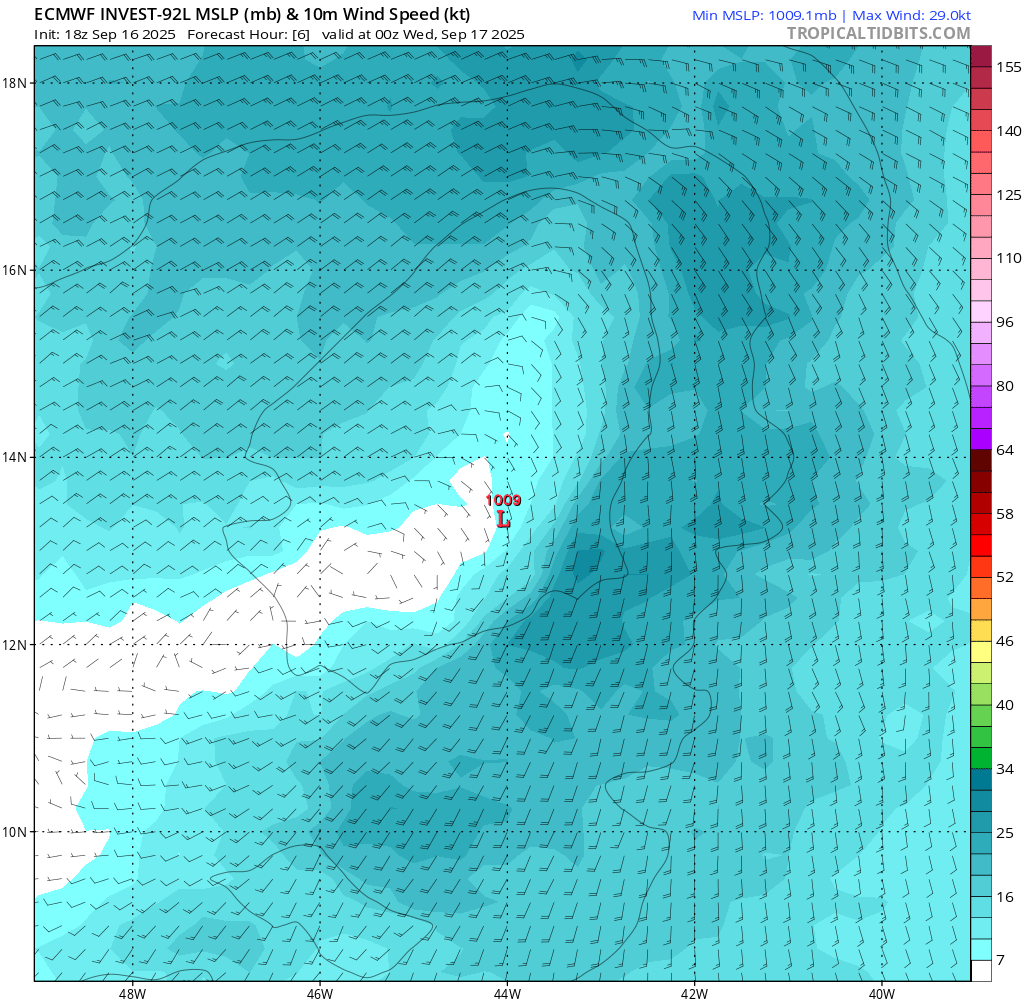Click the Init: 18z Sep 16 2025 text
Image resolution: width=1024 pixels, height=1001 pixels.
tap(104, 35)
